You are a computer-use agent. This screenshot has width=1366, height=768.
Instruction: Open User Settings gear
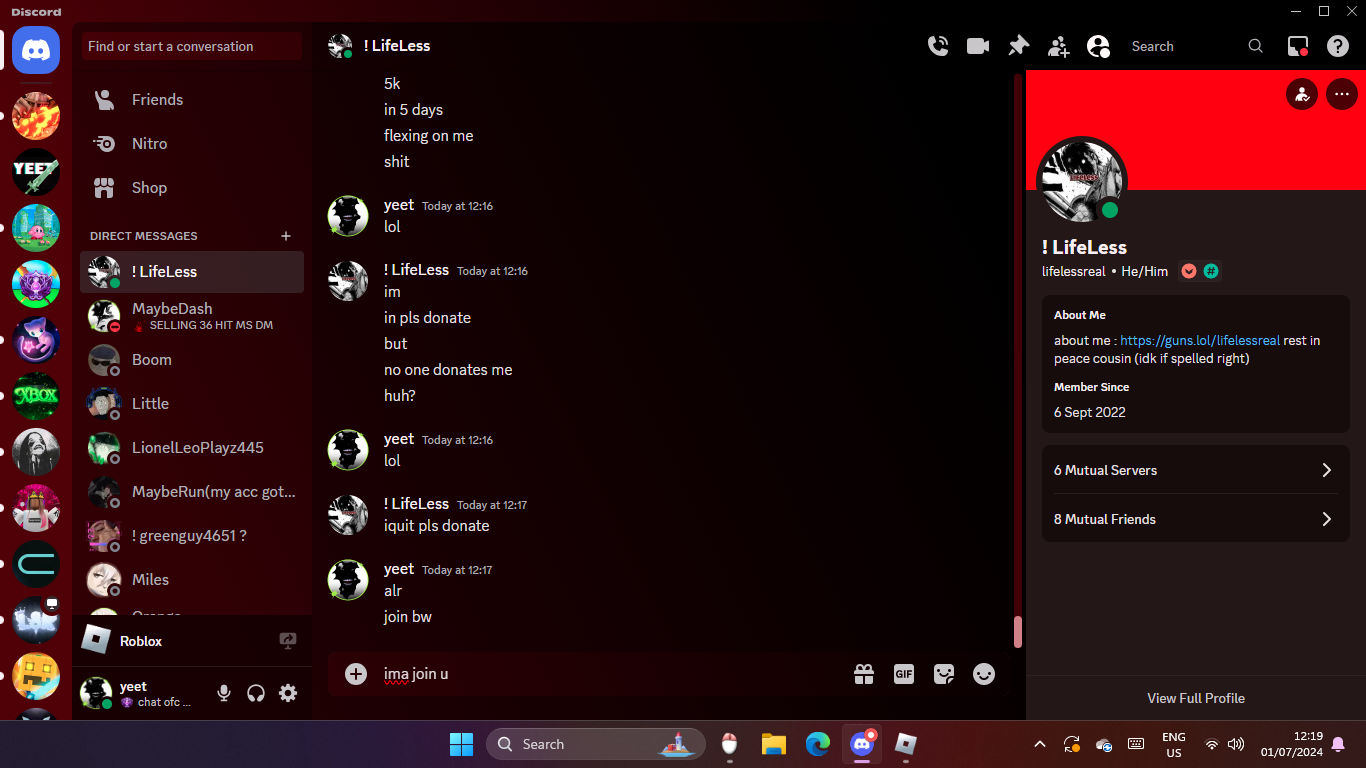click(288, 693)
